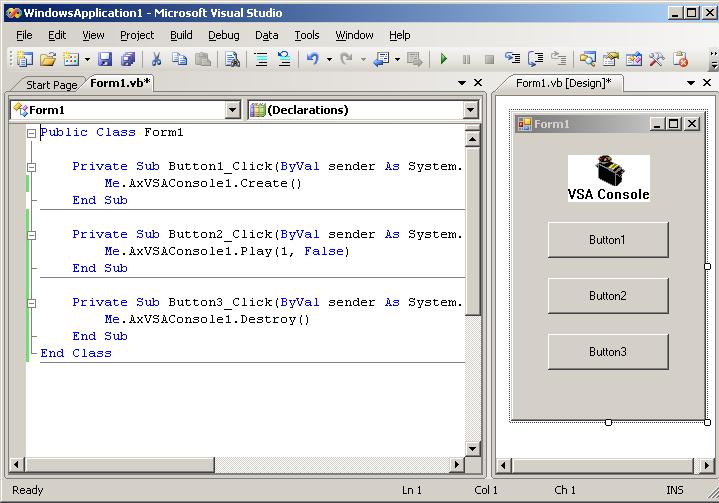Close the Form1.vb code editor tab
The height and width of the screenshot is (503, 719).
point(478,83)
